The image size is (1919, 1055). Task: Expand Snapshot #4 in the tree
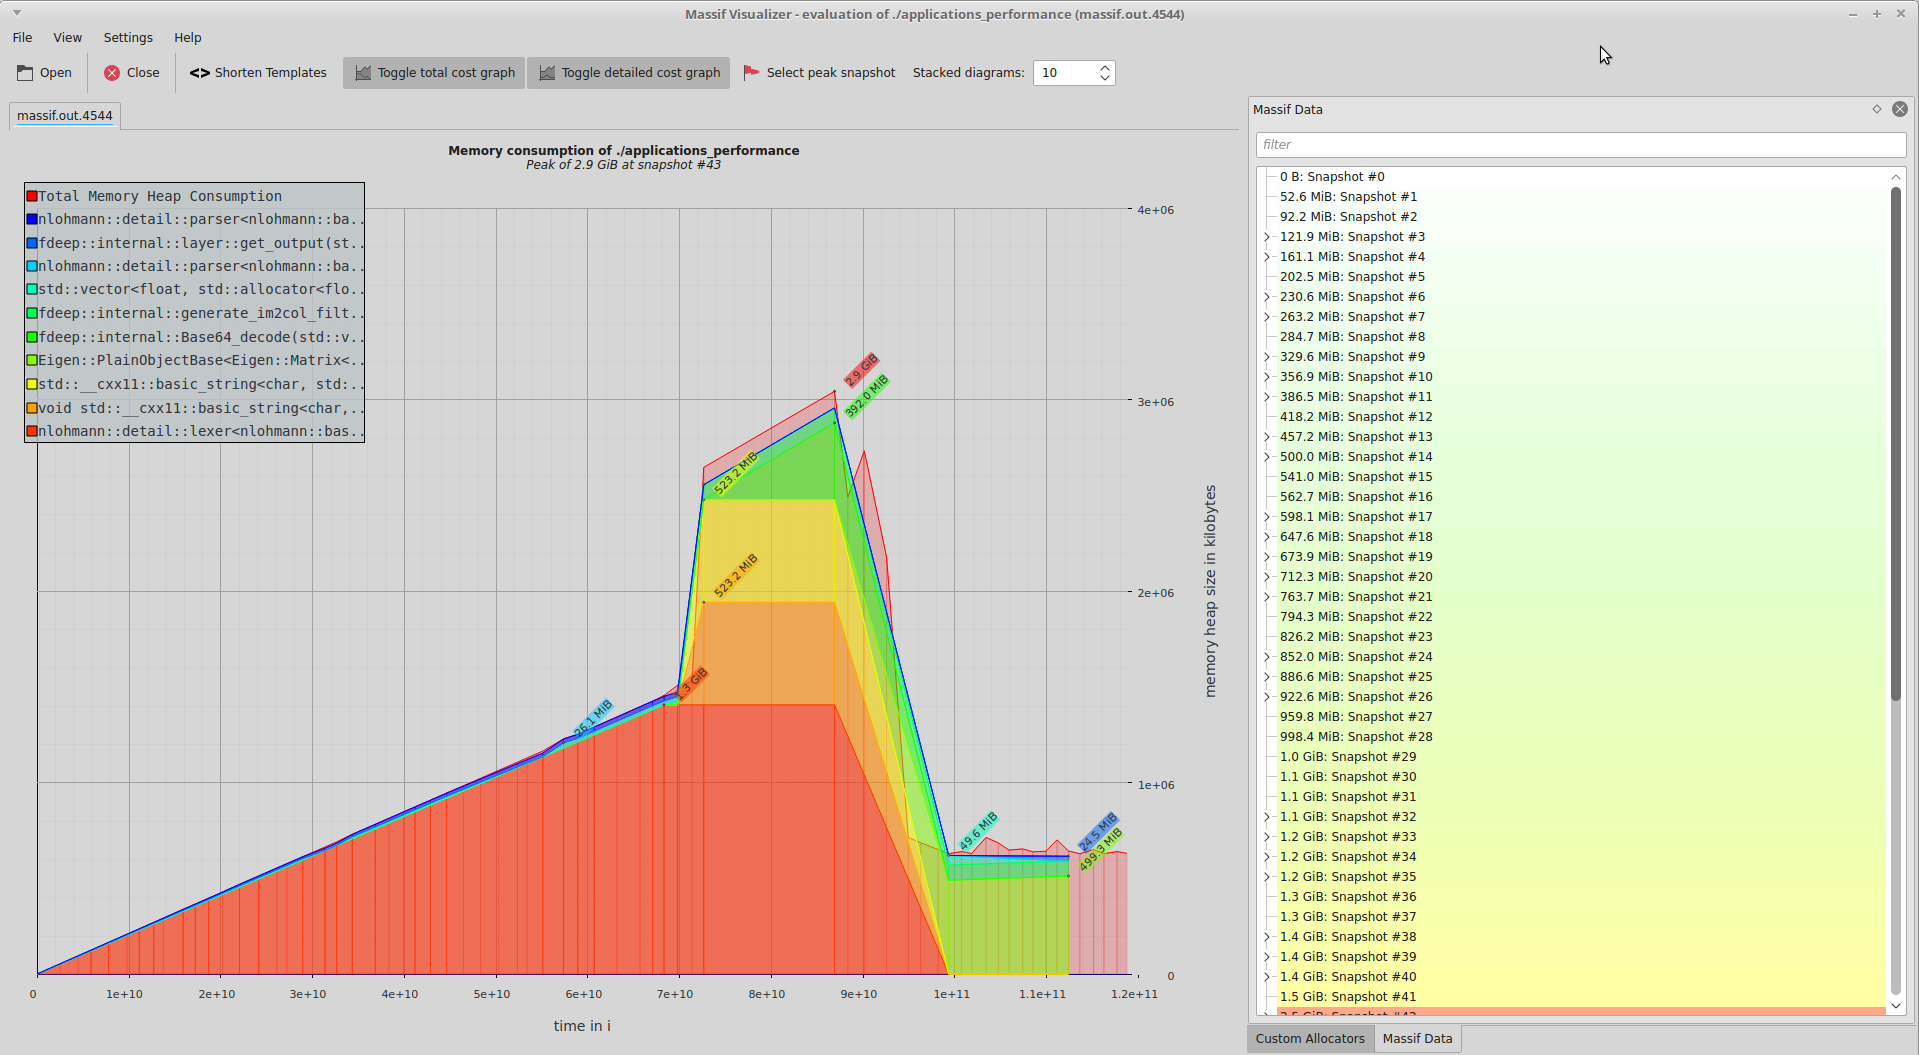(x=1267, y=257)
